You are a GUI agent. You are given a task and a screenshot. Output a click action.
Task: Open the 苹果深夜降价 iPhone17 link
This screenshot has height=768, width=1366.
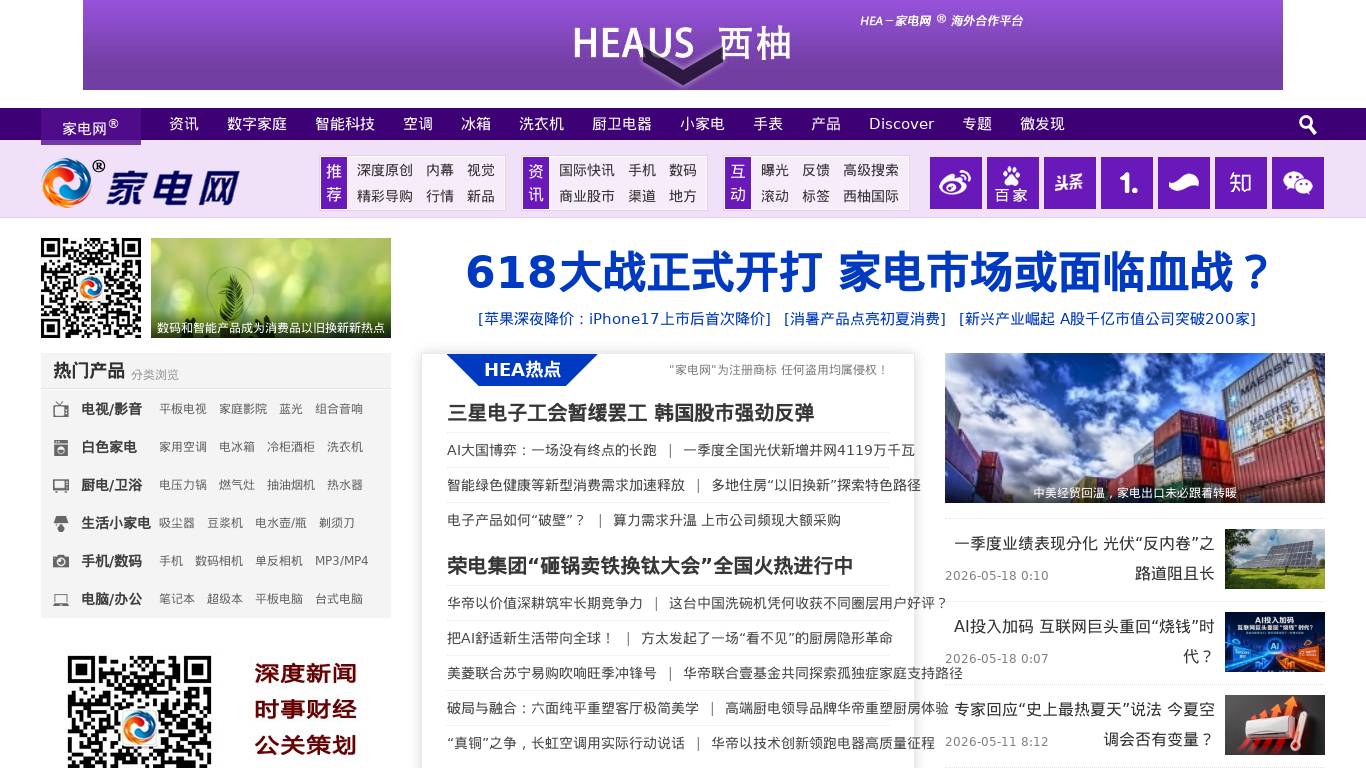(x=625, y=319)
